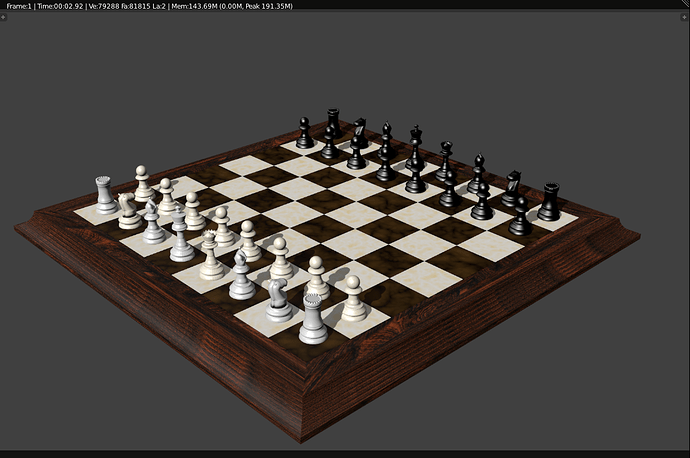
Task: Click the 'Mem:143.69M' memory usage text
Action: [194, 6]
